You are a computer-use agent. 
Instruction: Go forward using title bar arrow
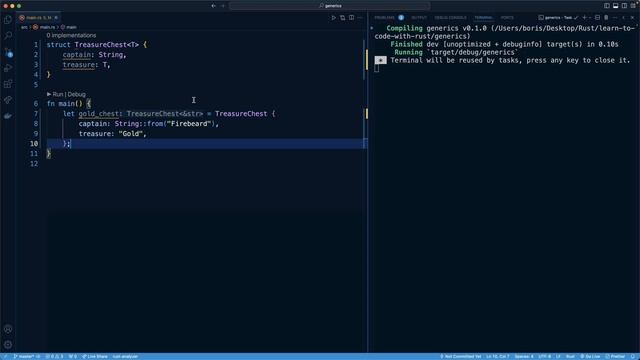pos(223,6)
